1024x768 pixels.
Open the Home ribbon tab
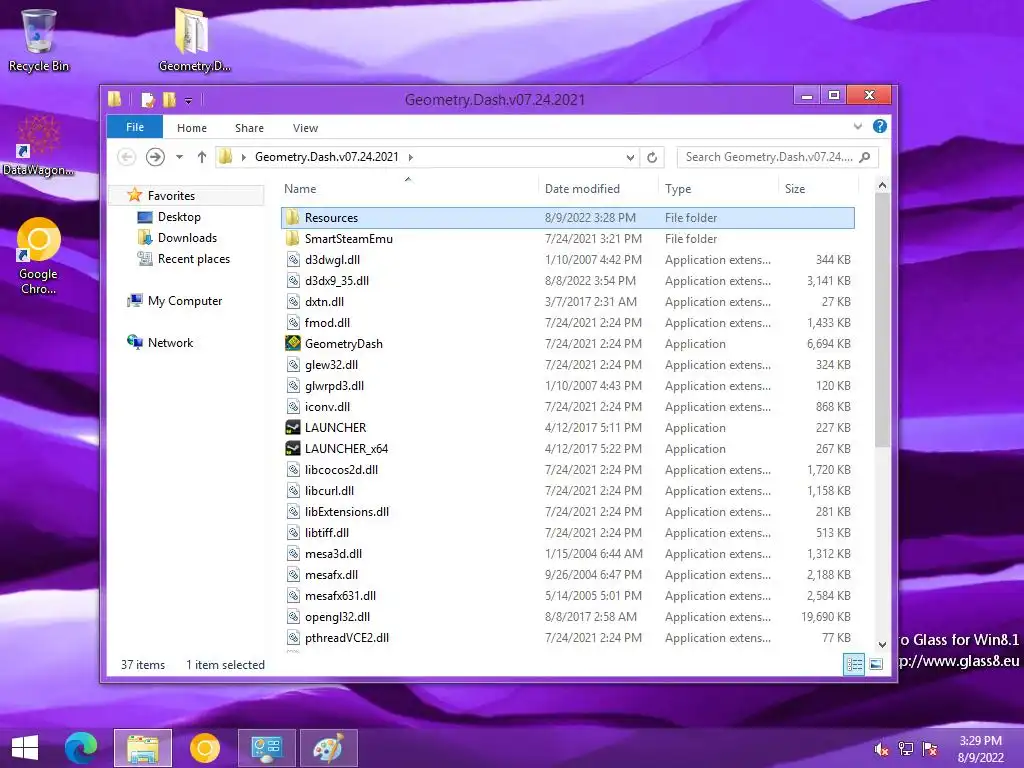click(x=192, y=128)
